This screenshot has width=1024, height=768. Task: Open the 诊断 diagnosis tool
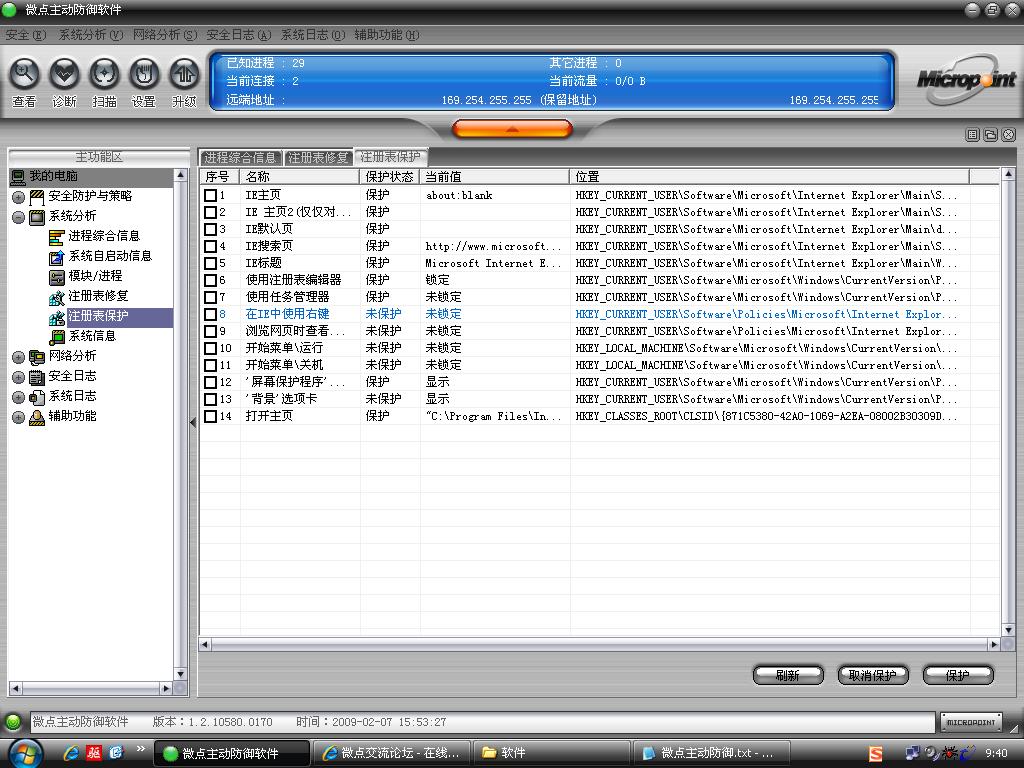click(x=64, y=74)
